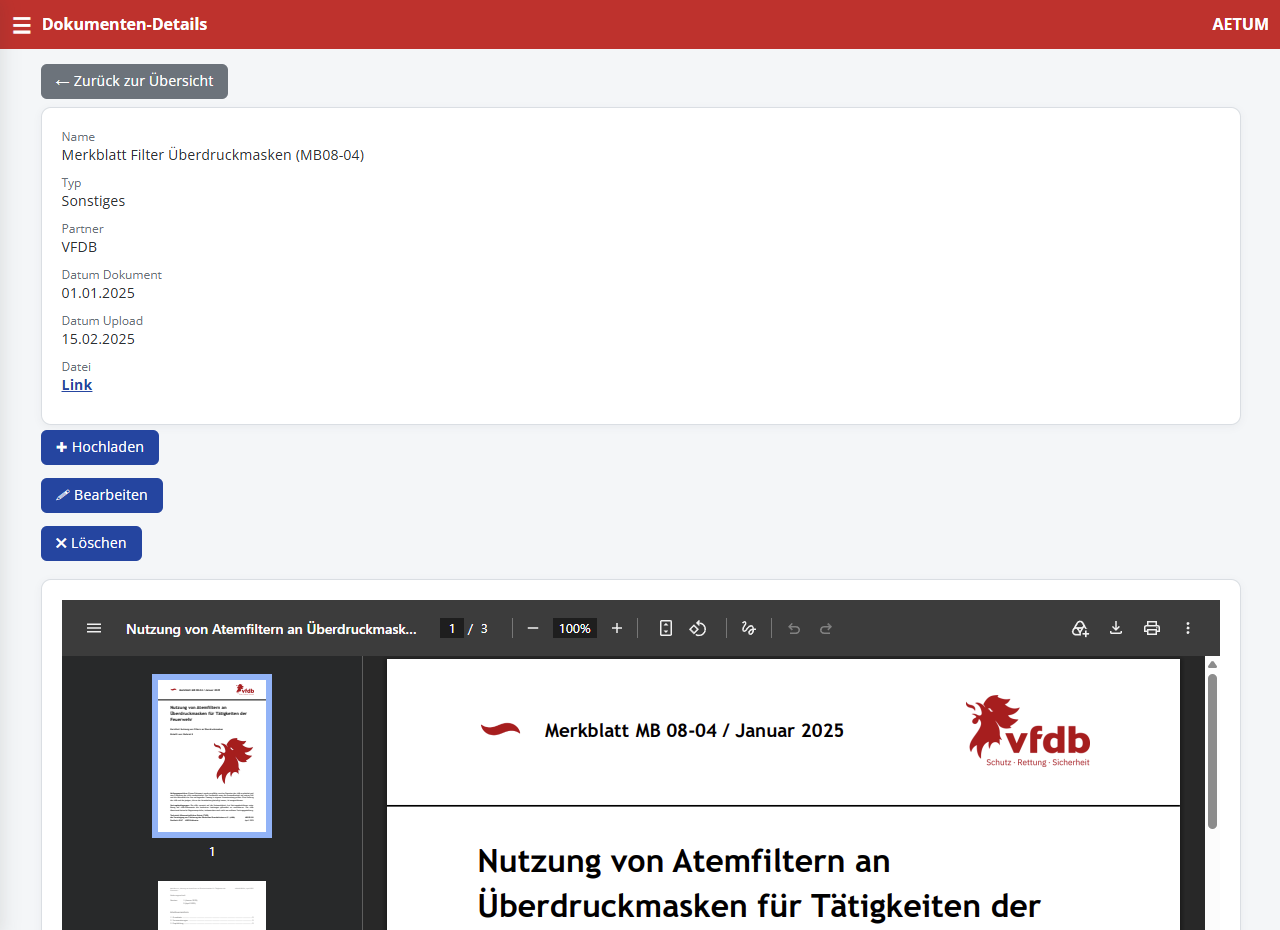Click the Bearbeiten button
The width and height of the screenshot is (1280, 930).
(102, 495)
